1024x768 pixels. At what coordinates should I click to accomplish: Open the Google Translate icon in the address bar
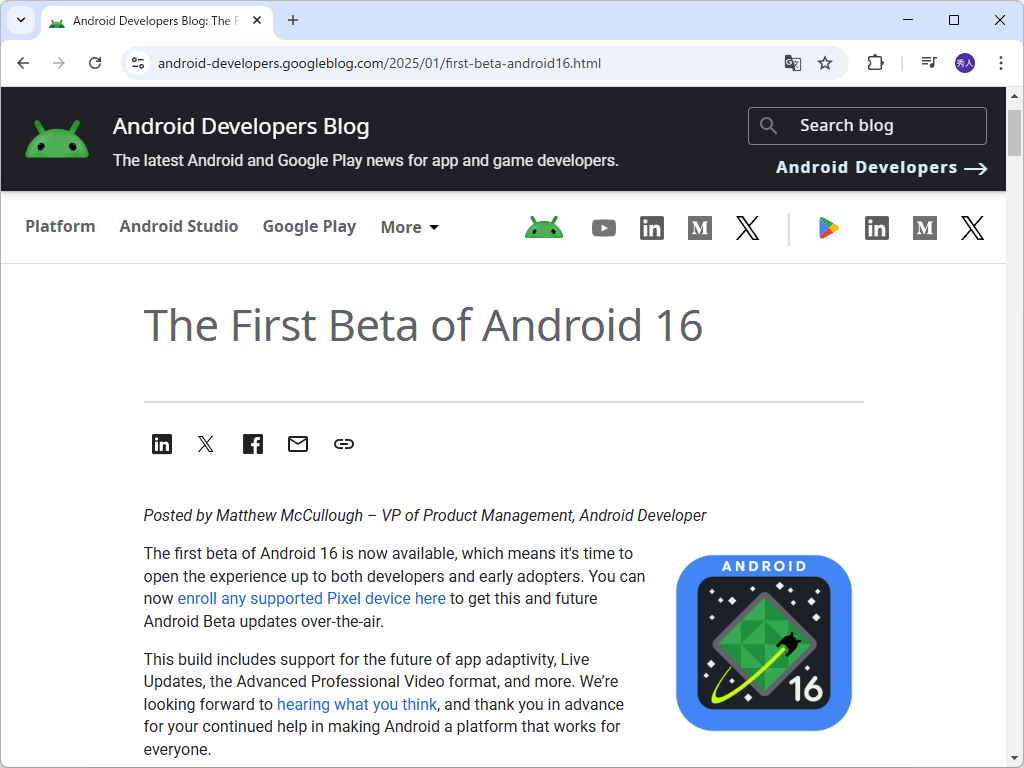tap(792, 63)
